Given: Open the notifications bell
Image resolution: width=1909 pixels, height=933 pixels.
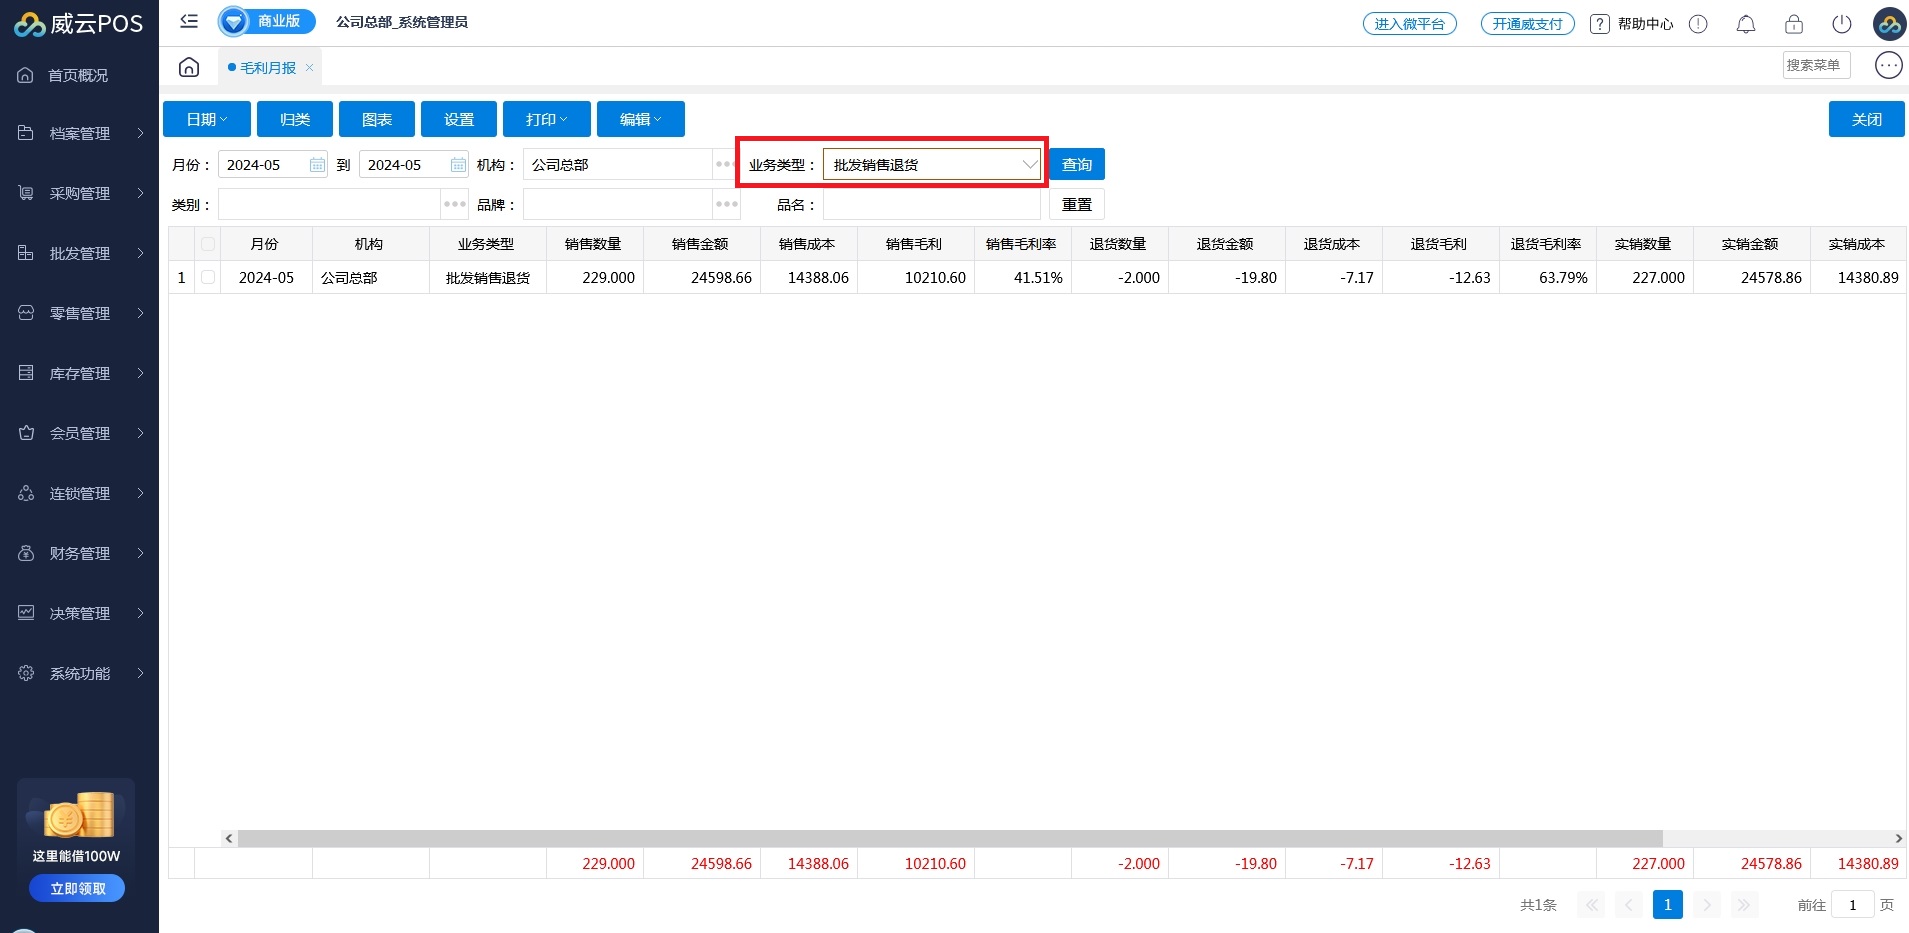Looking at the screenshot, I should (x=1745, y=24).
